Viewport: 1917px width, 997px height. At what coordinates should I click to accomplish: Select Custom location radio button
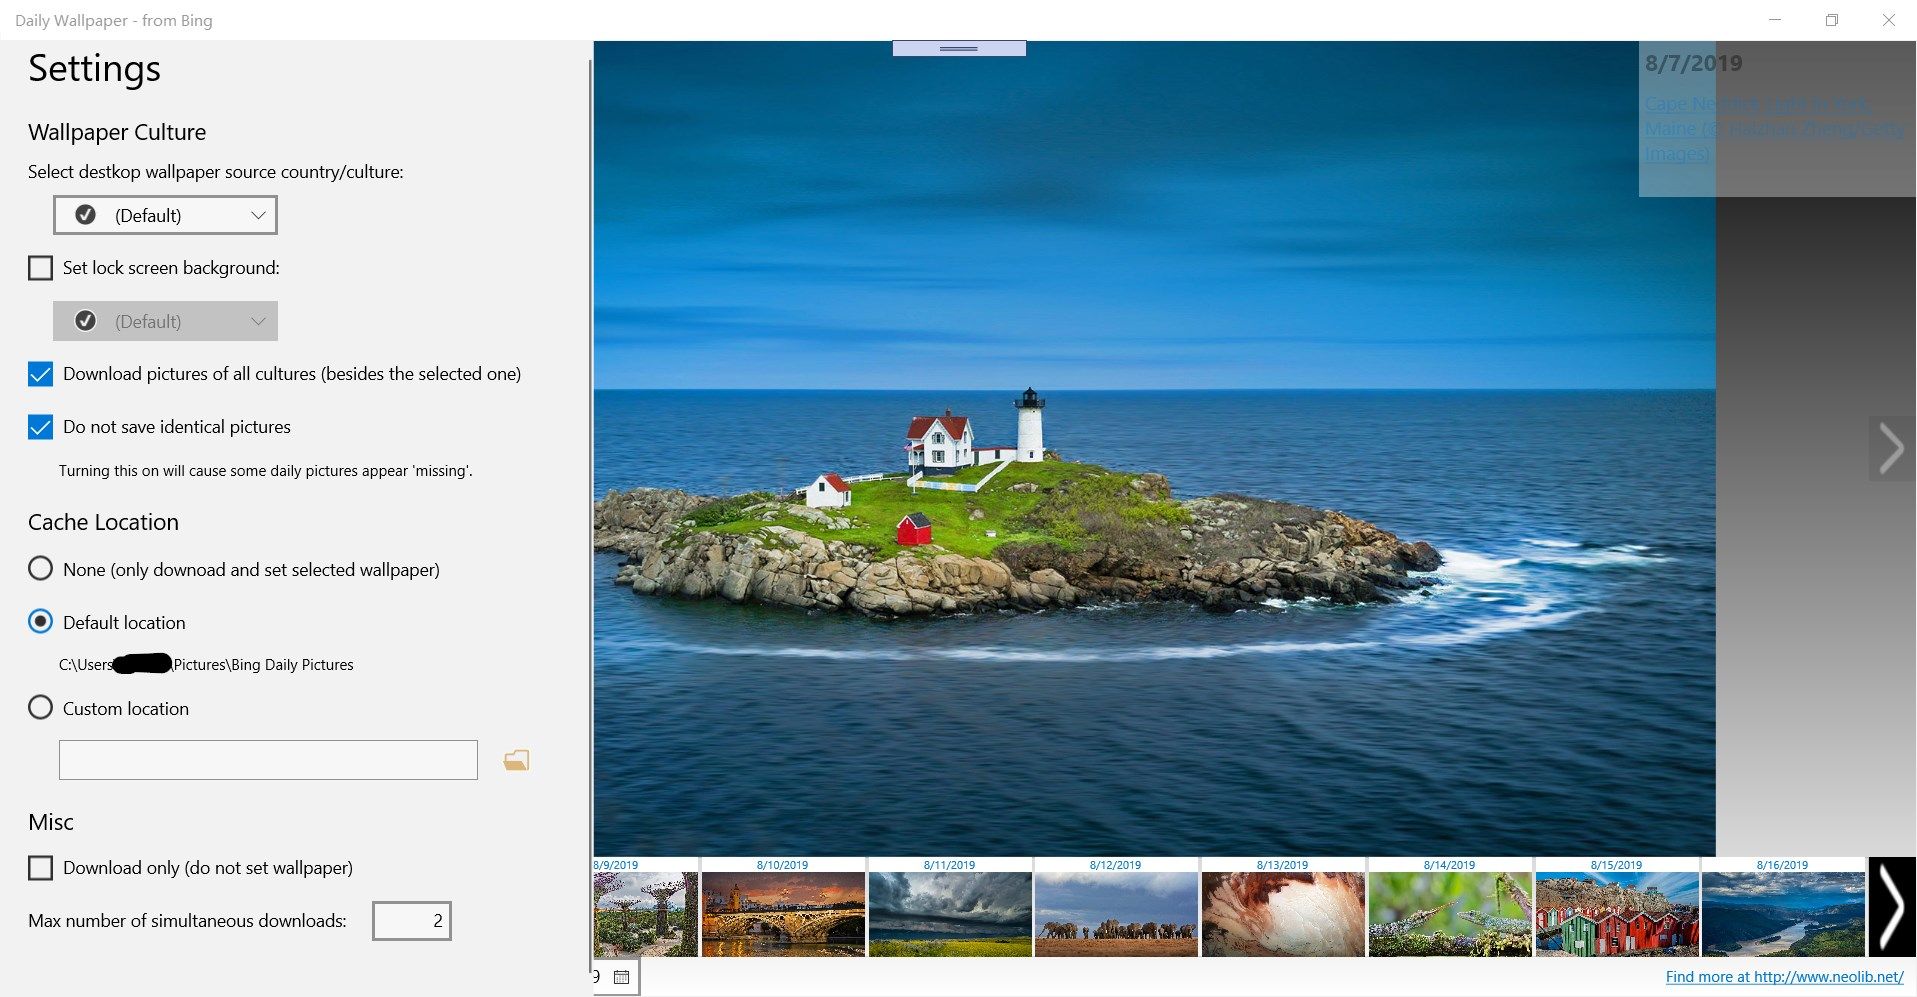point(40,708)
